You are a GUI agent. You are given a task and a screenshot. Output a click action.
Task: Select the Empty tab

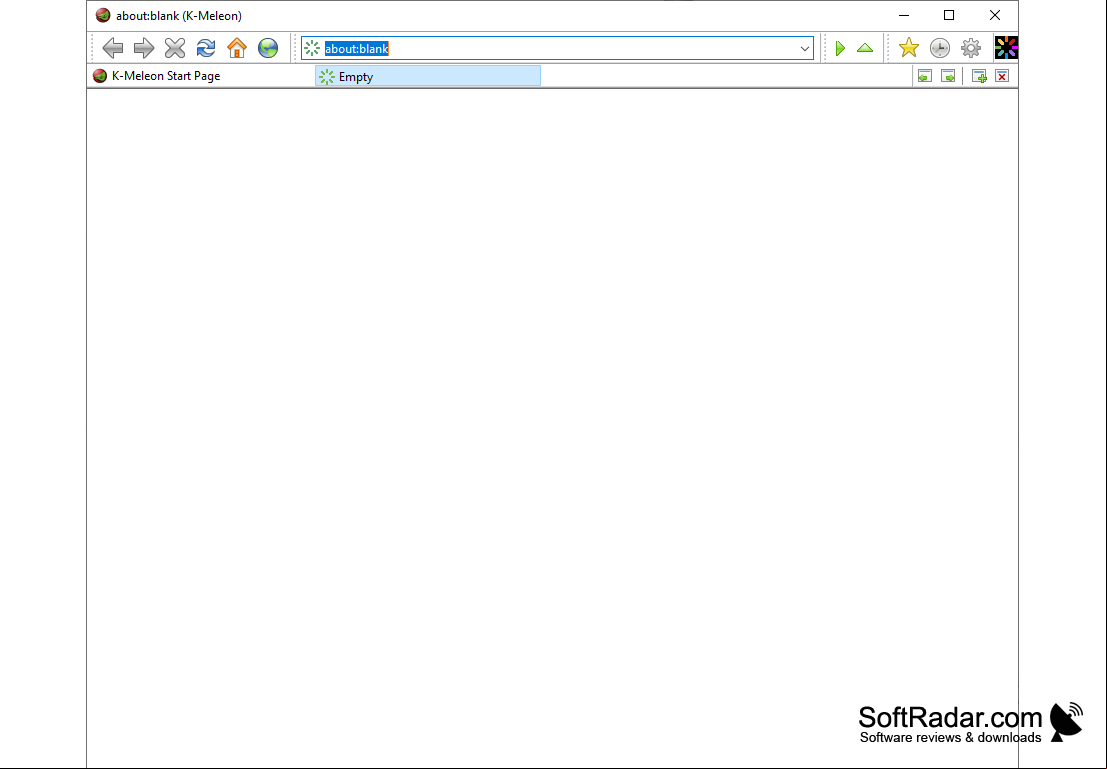(x=428, y=76)
